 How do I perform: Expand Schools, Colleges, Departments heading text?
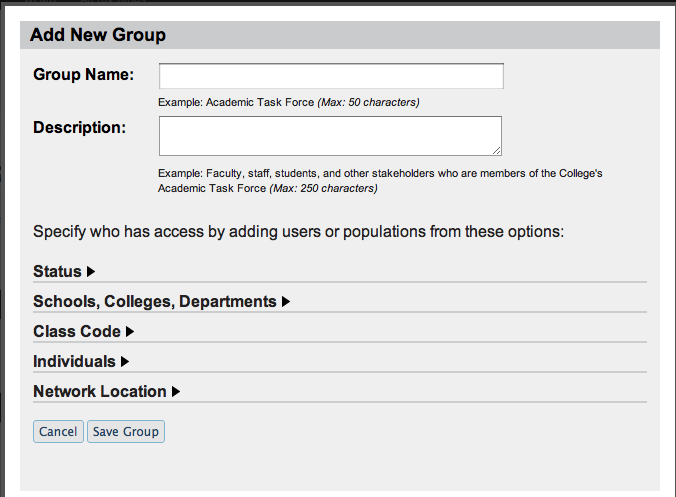pos(154,302)
